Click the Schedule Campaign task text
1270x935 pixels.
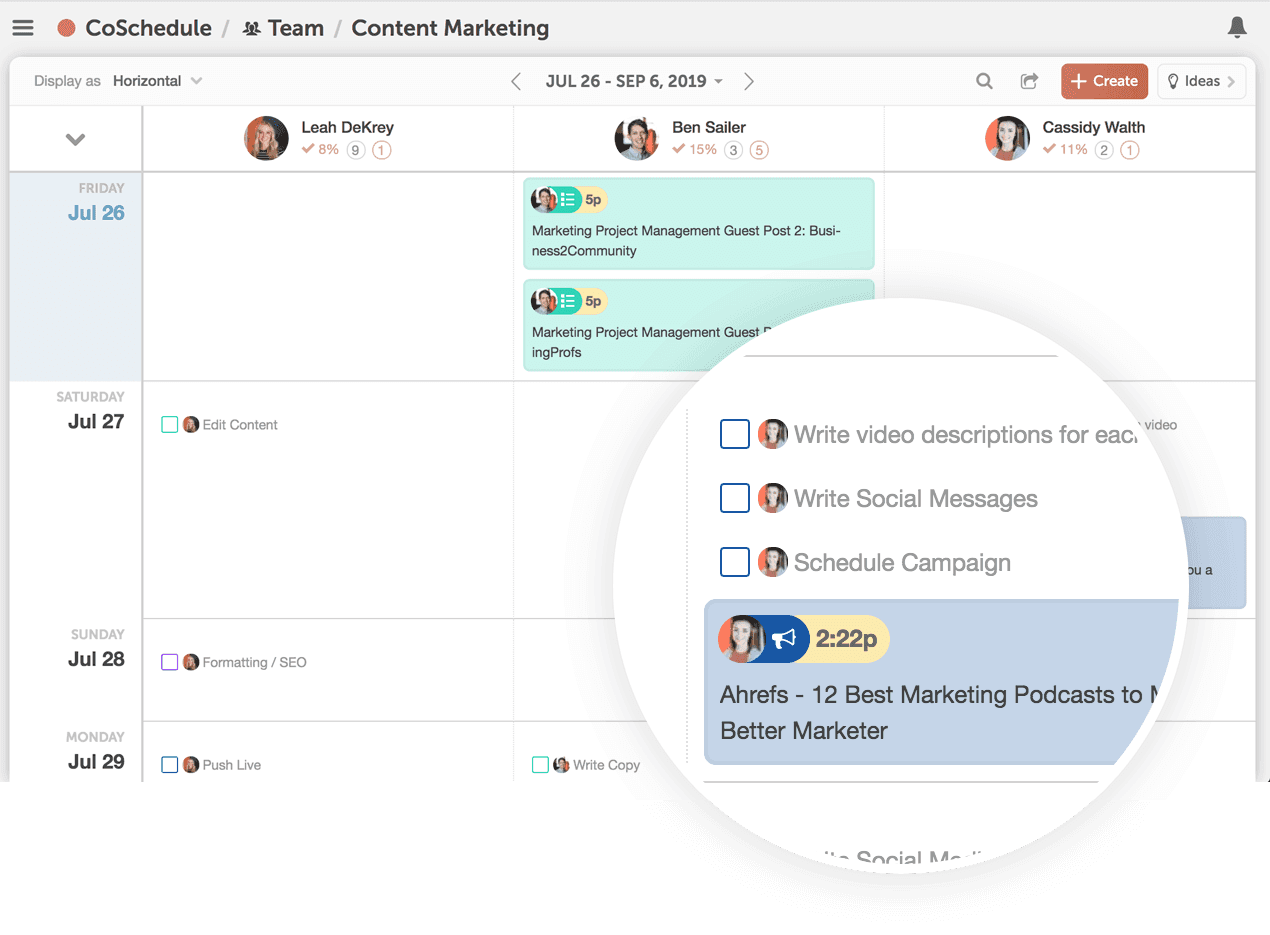click(902, 562)
